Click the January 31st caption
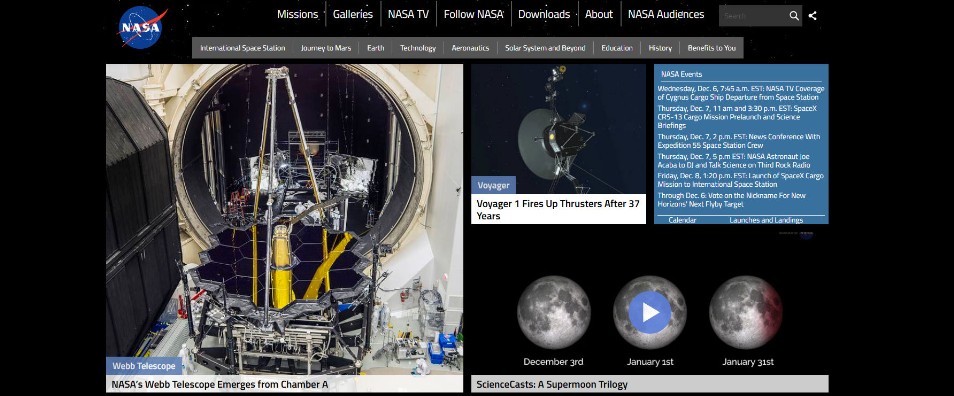Image resolution: width=954 pixels, height=396 pixels. (748, 362)
